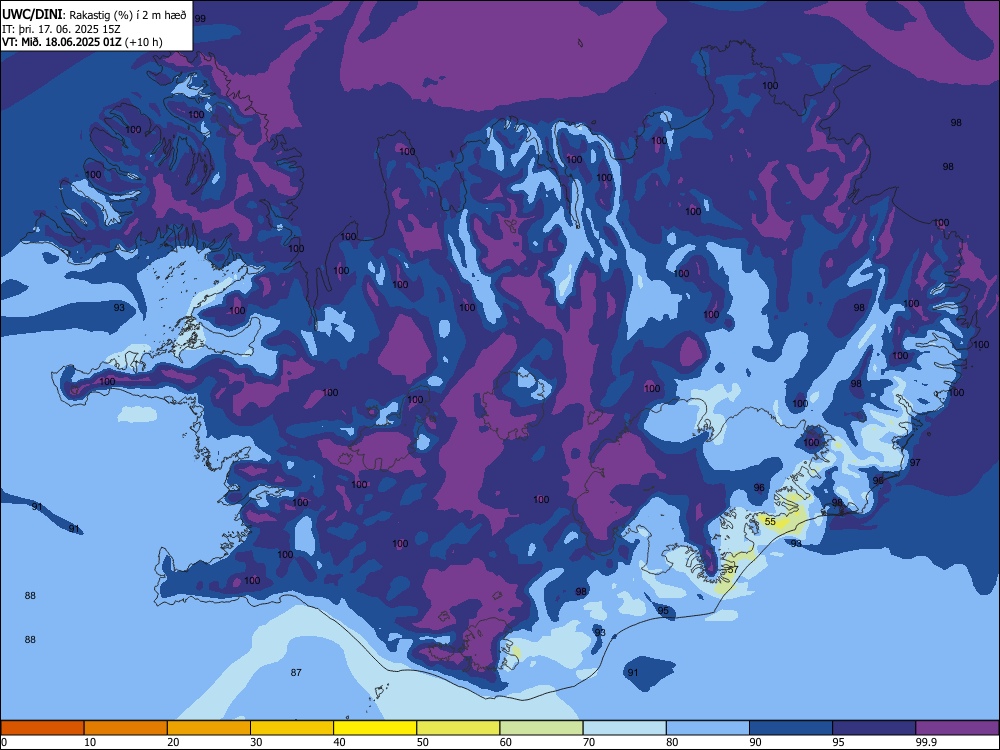Viewport: 1000px width, 750px height.
Task: Click the '87' humidity value over the sea
Action: [x=296, y=672]
